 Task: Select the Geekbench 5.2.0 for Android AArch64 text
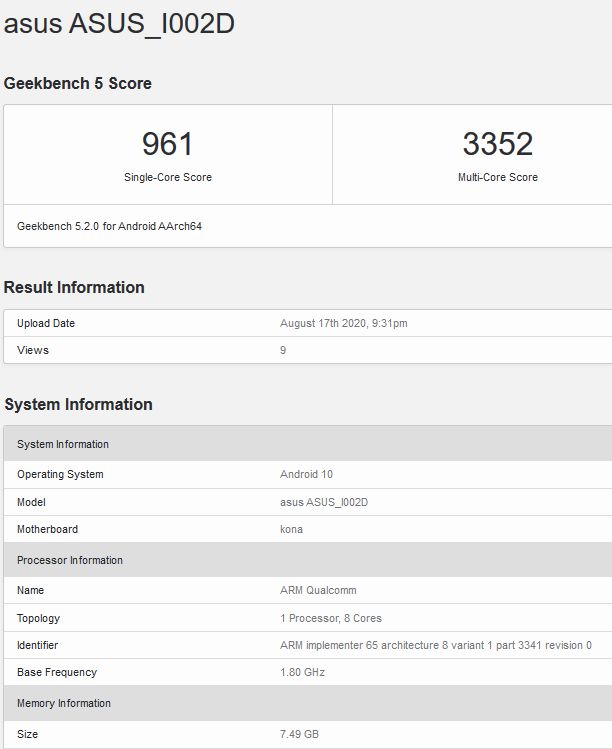[x=109, y=226]
